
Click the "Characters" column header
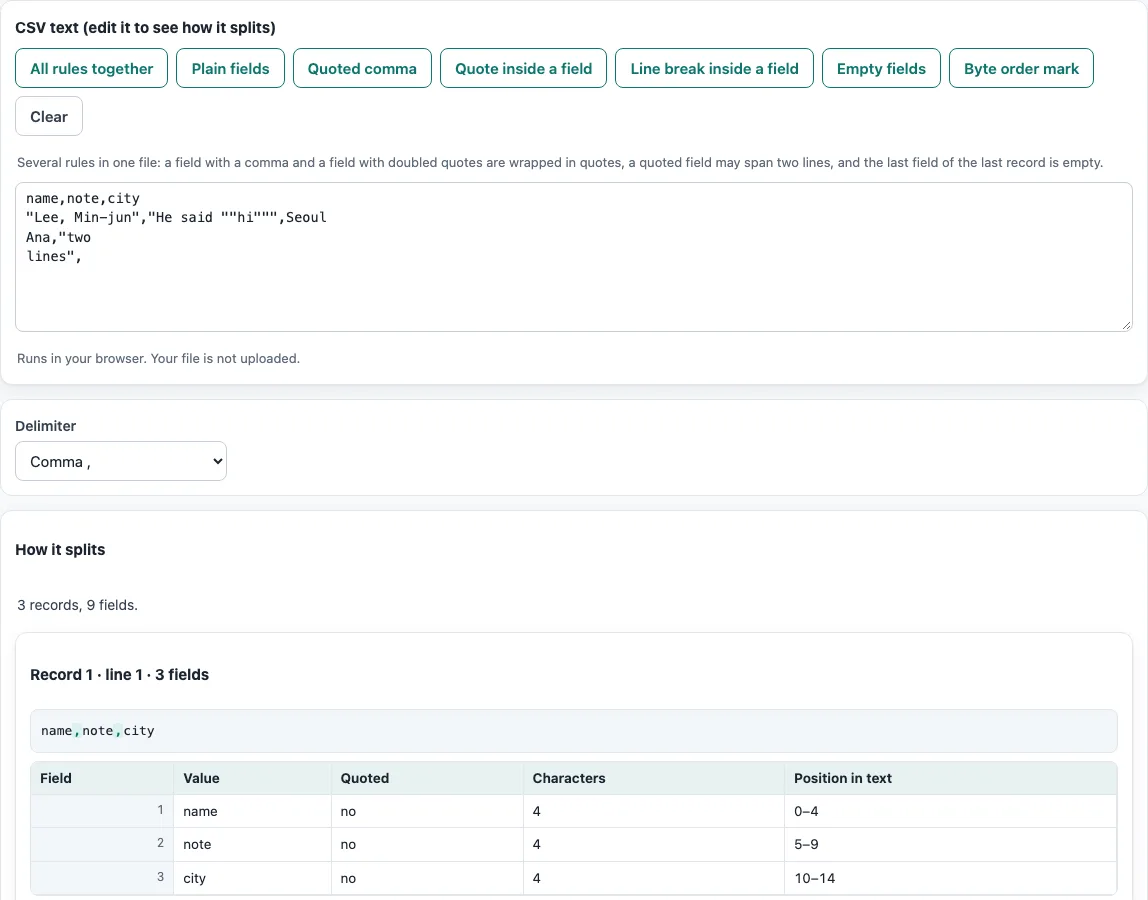653,778
